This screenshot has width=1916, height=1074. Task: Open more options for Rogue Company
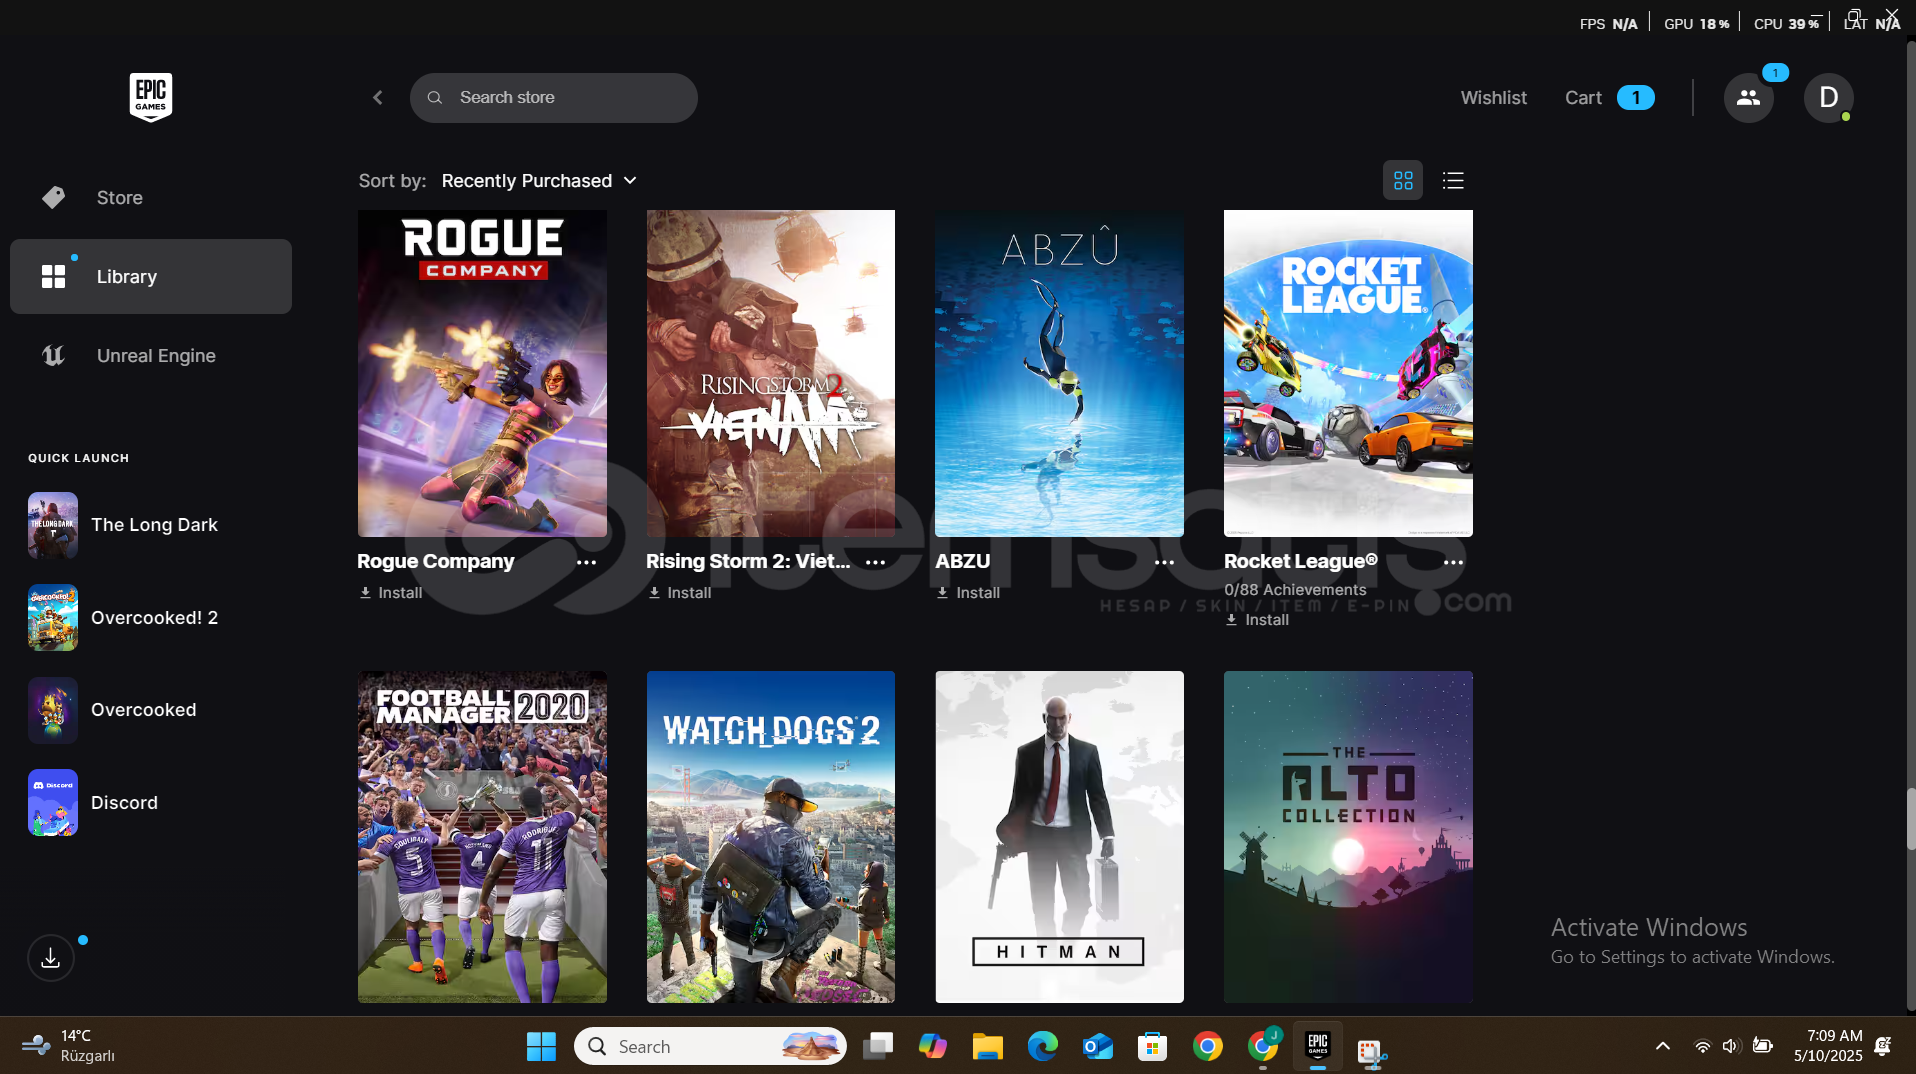pos(587,562)
